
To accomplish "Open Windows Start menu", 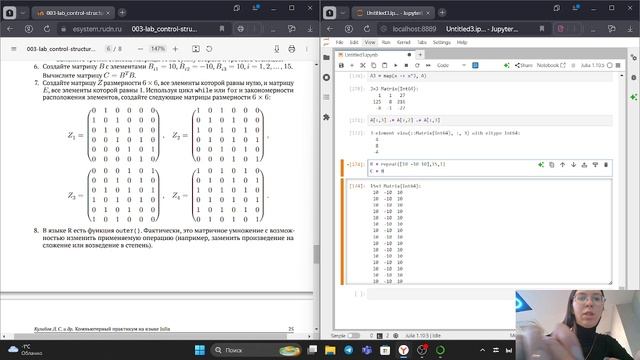I will click(x=200, y=350).
